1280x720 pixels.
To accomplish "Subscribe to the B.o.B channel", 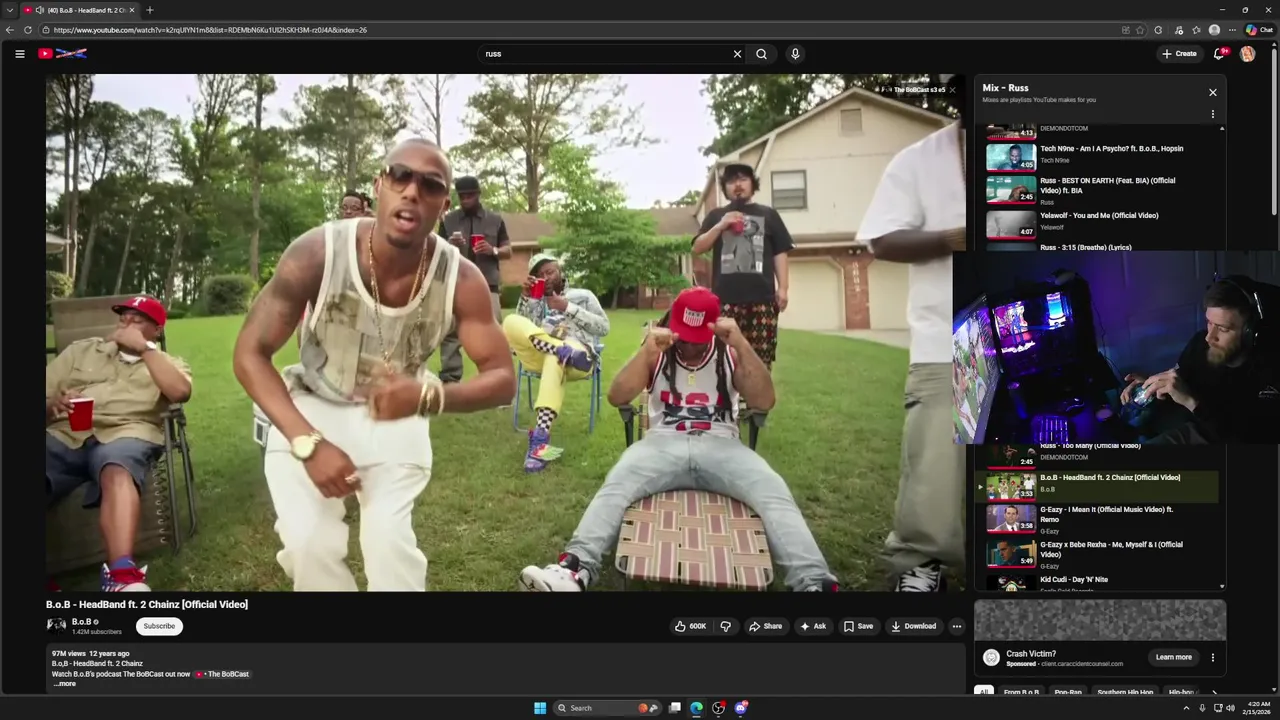I will coord(159,626).
